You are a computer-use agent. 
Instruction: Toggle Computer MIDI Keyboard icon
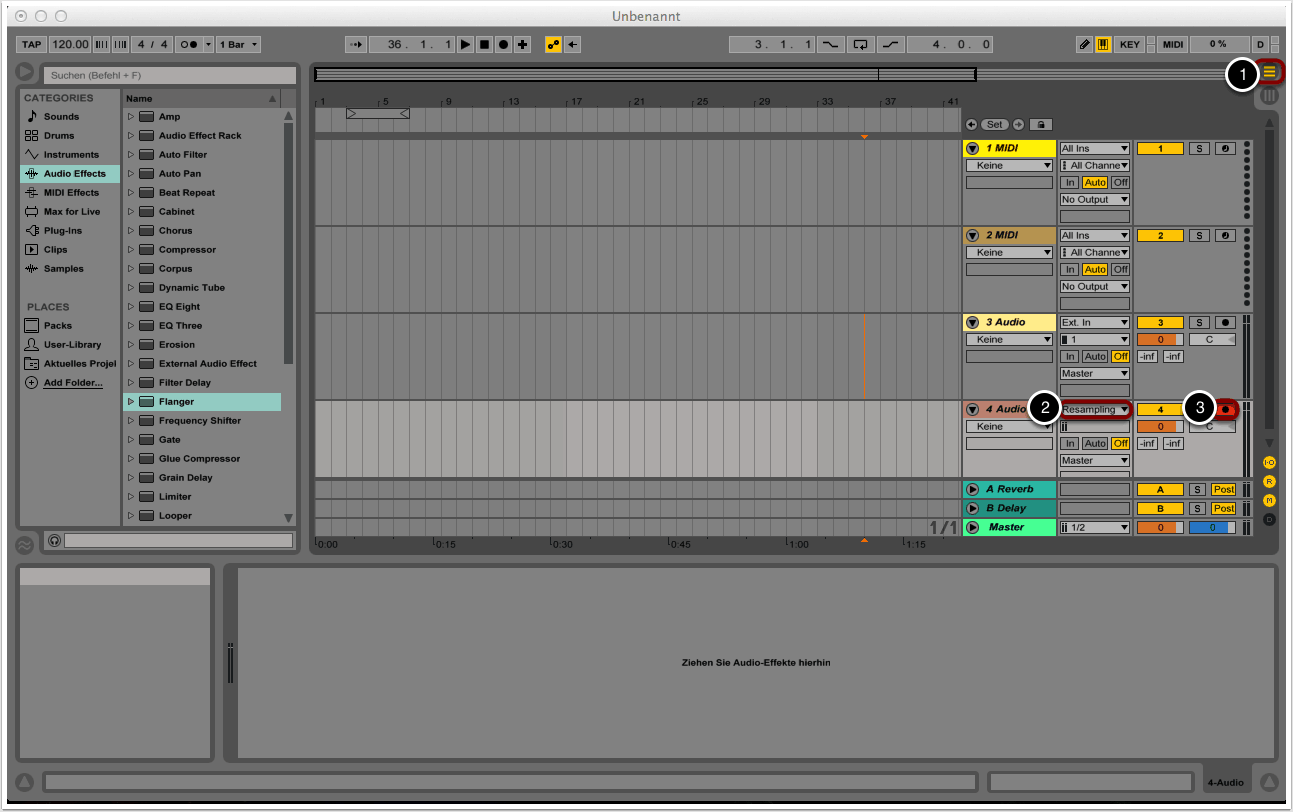pos(1103,45)
